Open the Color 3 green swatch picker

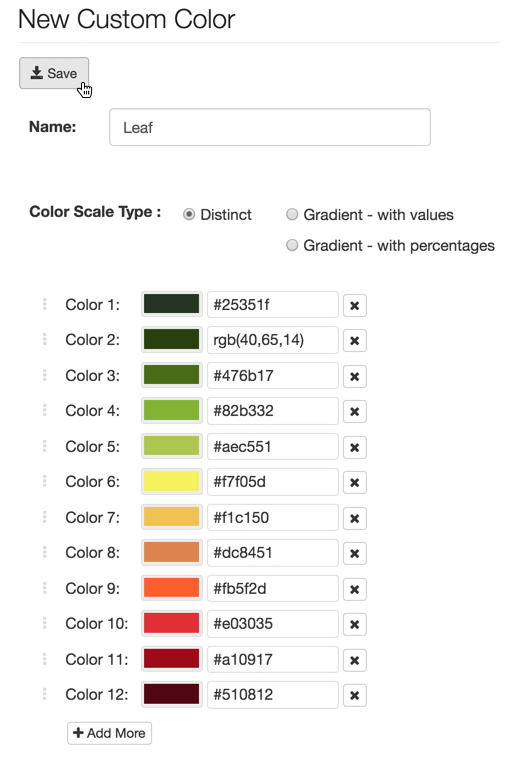tap(172, 375)
